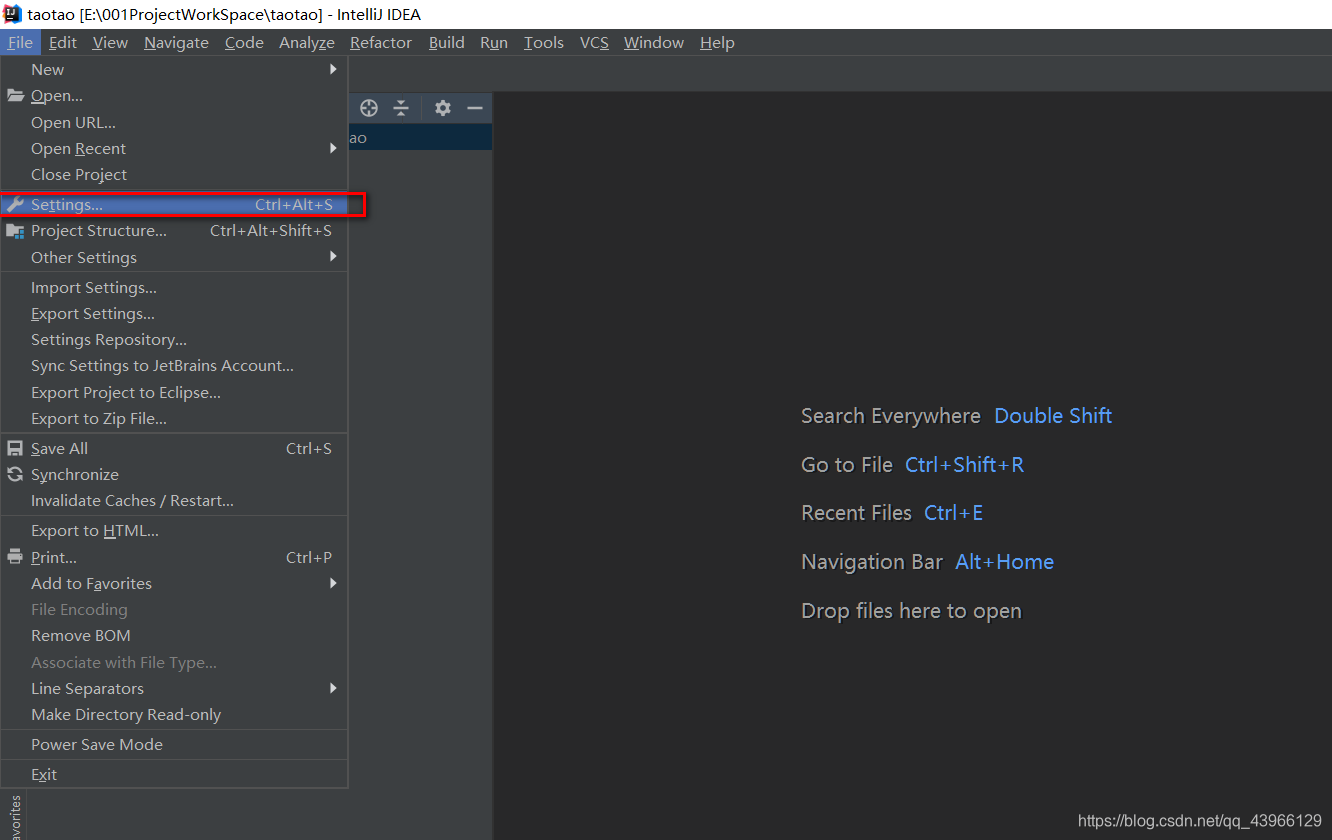Click the printer icon beside Print...
The height and width of the screenshot is (840, 1332).
pyautogui.click(x=15, y=557)
